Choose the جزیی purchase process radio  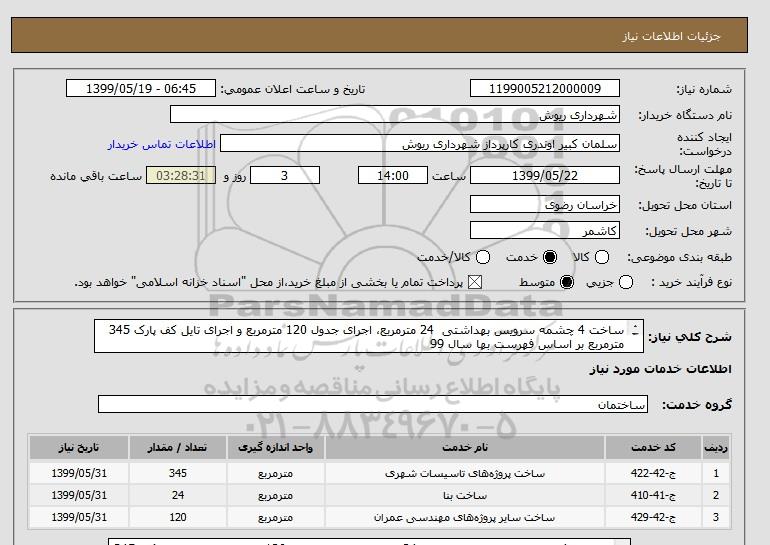point(626,282)
